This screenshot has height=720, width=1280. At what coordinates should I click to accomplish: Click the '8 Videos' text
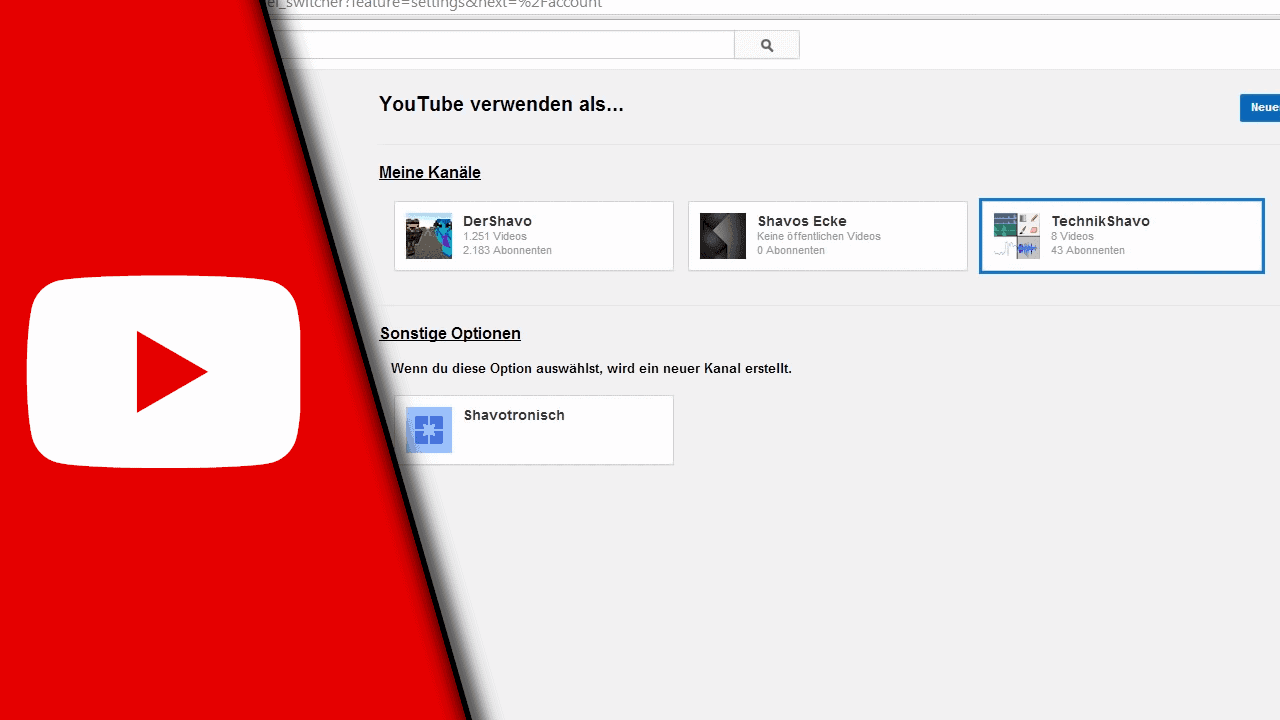(x=1072, y=237)
